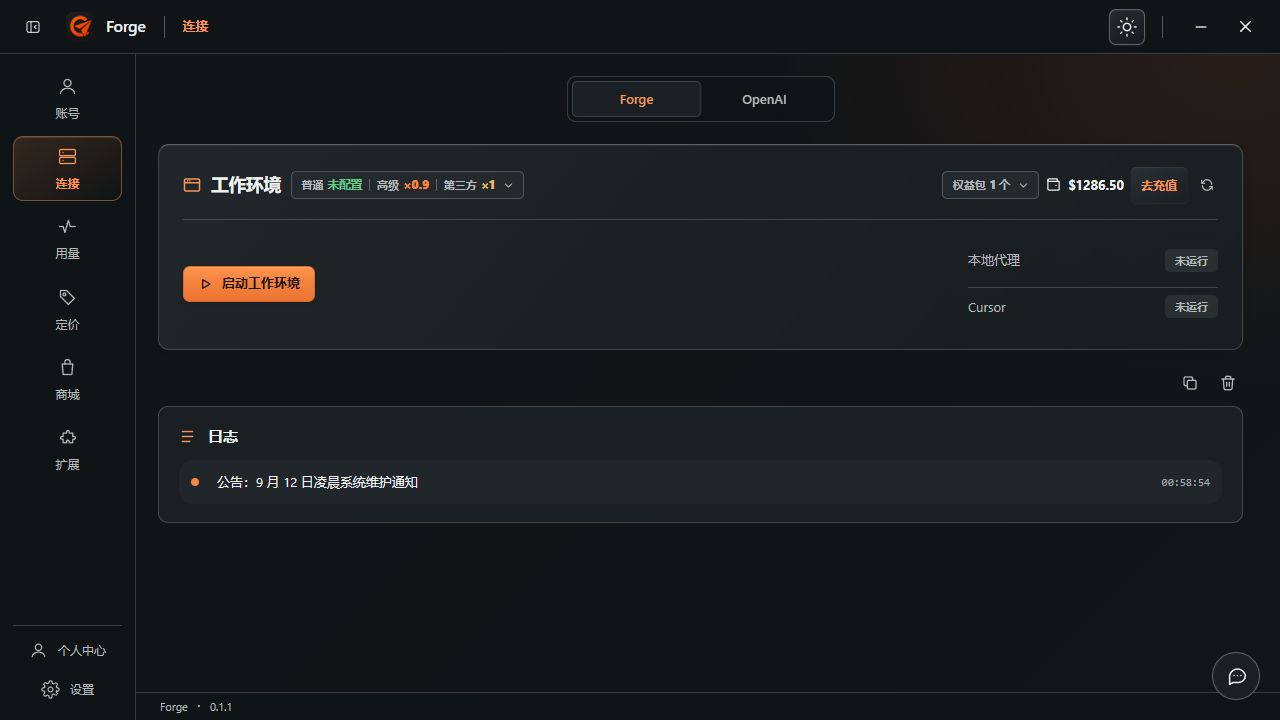Click 启动工作环境 to start the environment

click(x=249, y=284)
